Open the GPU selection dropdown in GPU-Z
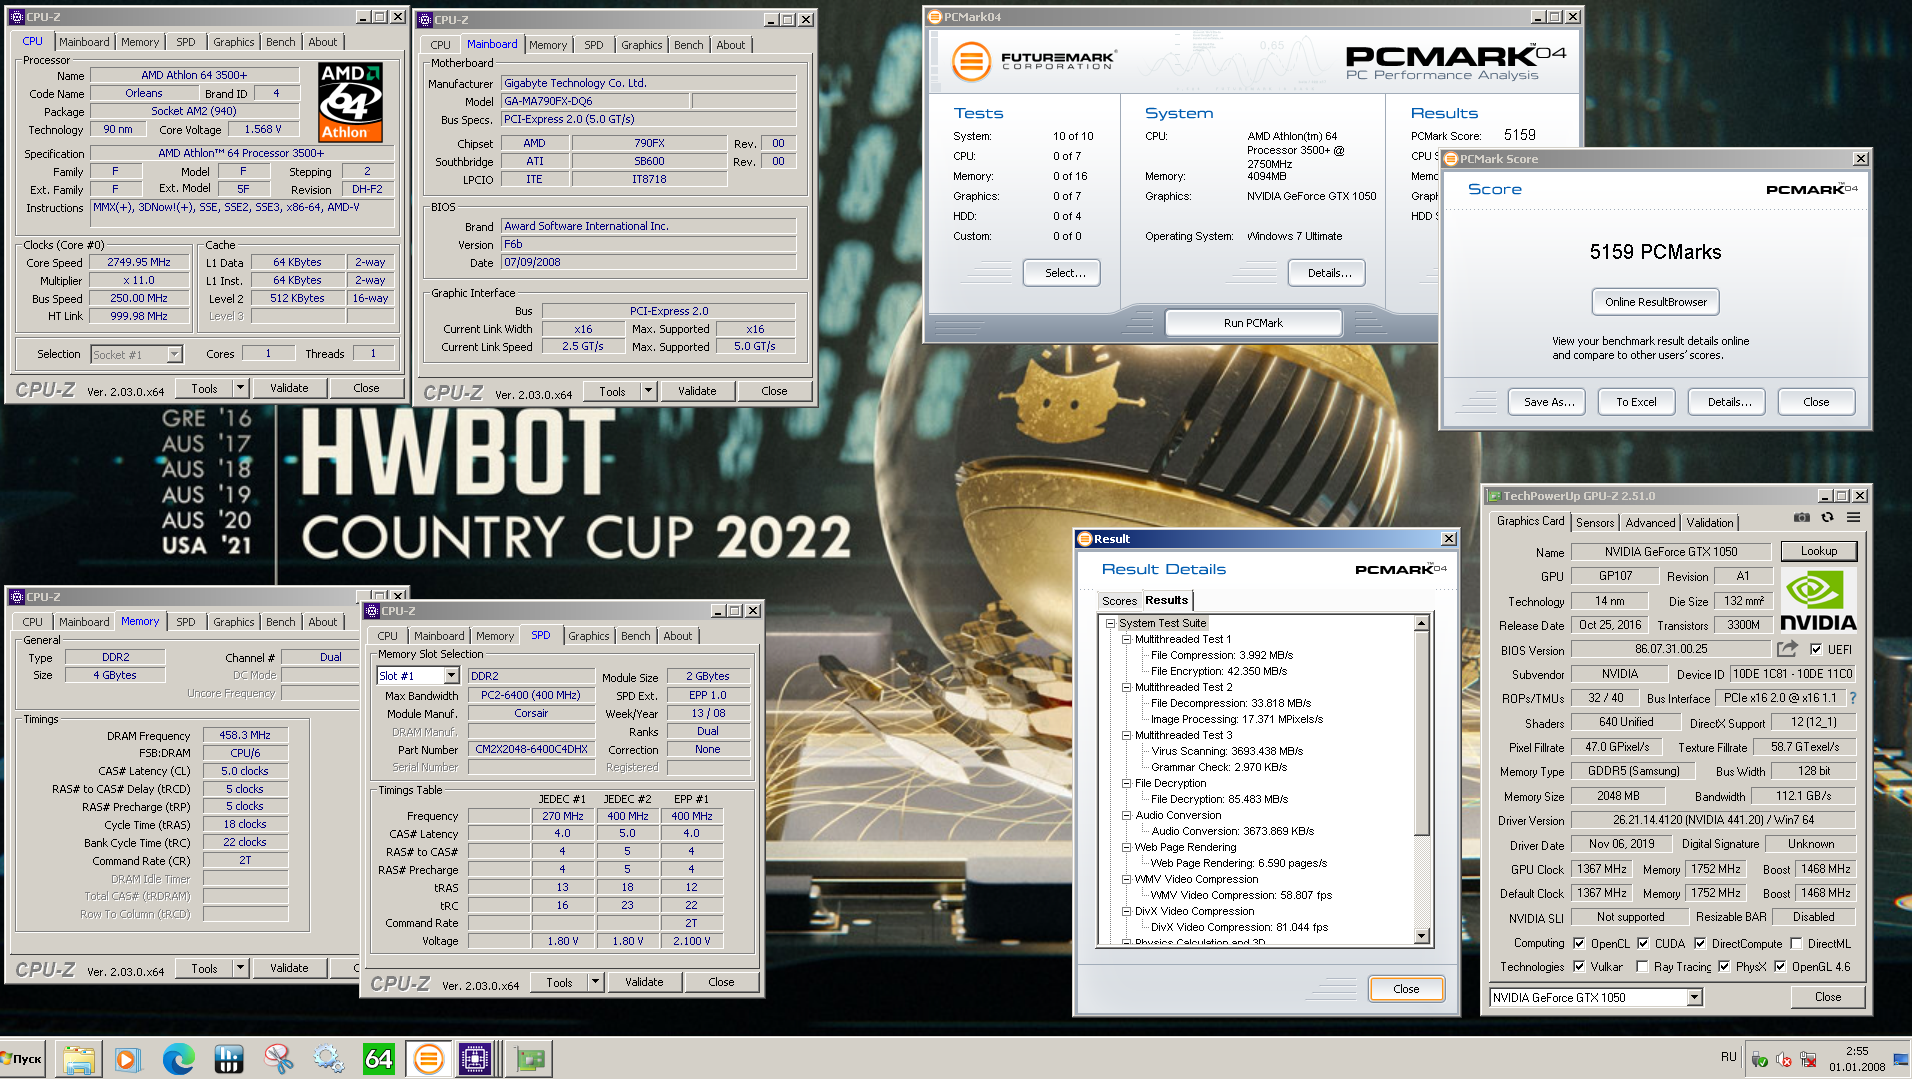The width and height of the screenshot is (1912, 1079). (1695, 997)
